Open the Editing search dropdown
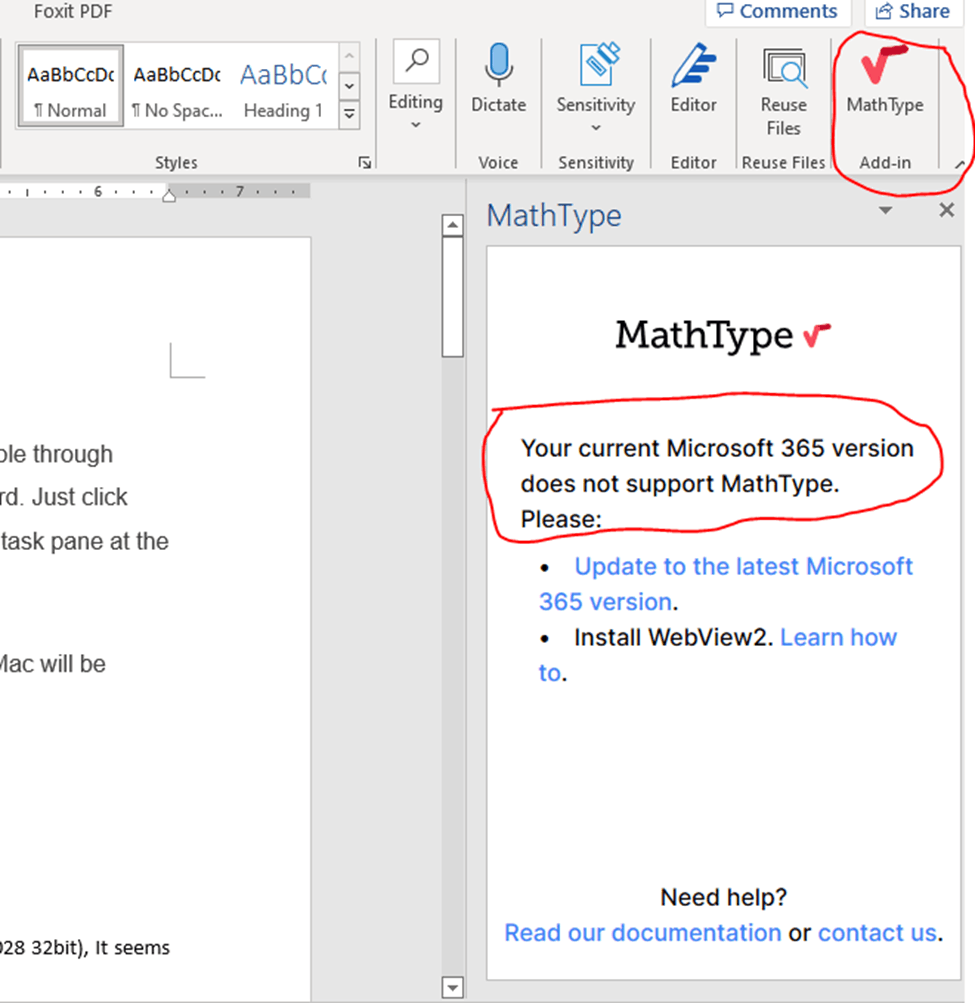Image resolution: width=975 pixels, height=1003 pixels. click(416, 84)
